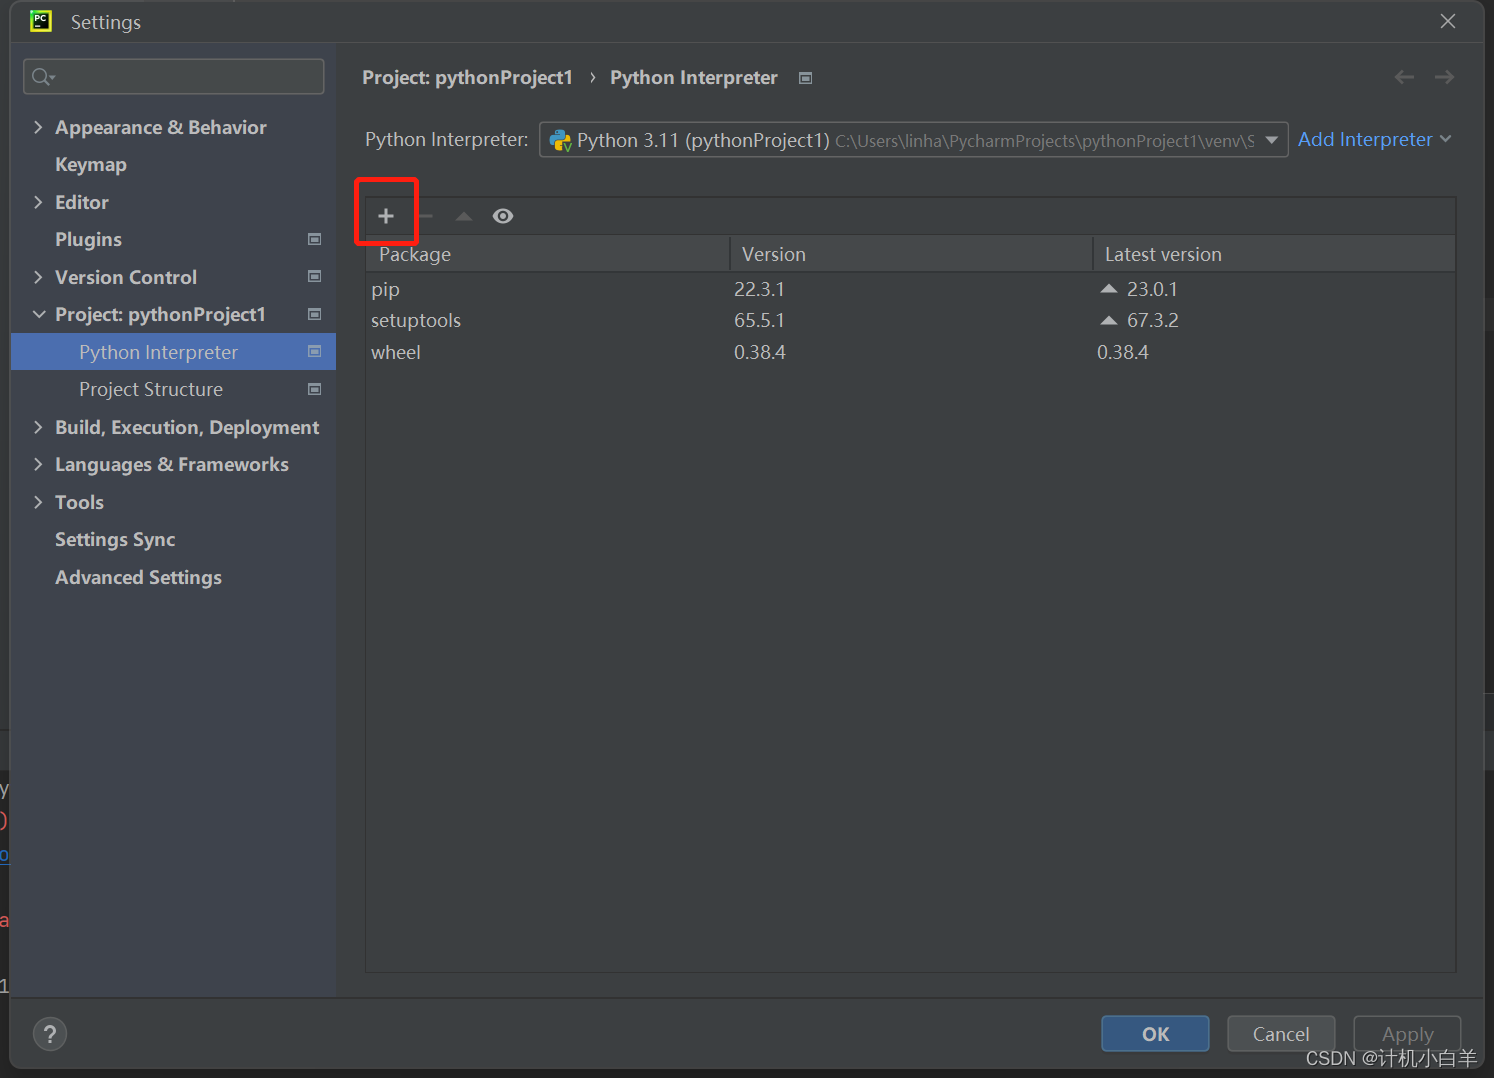This screenshot has width=1494, height=1078.
Task: Select the setuptools package row
Action: pos(911,320)
